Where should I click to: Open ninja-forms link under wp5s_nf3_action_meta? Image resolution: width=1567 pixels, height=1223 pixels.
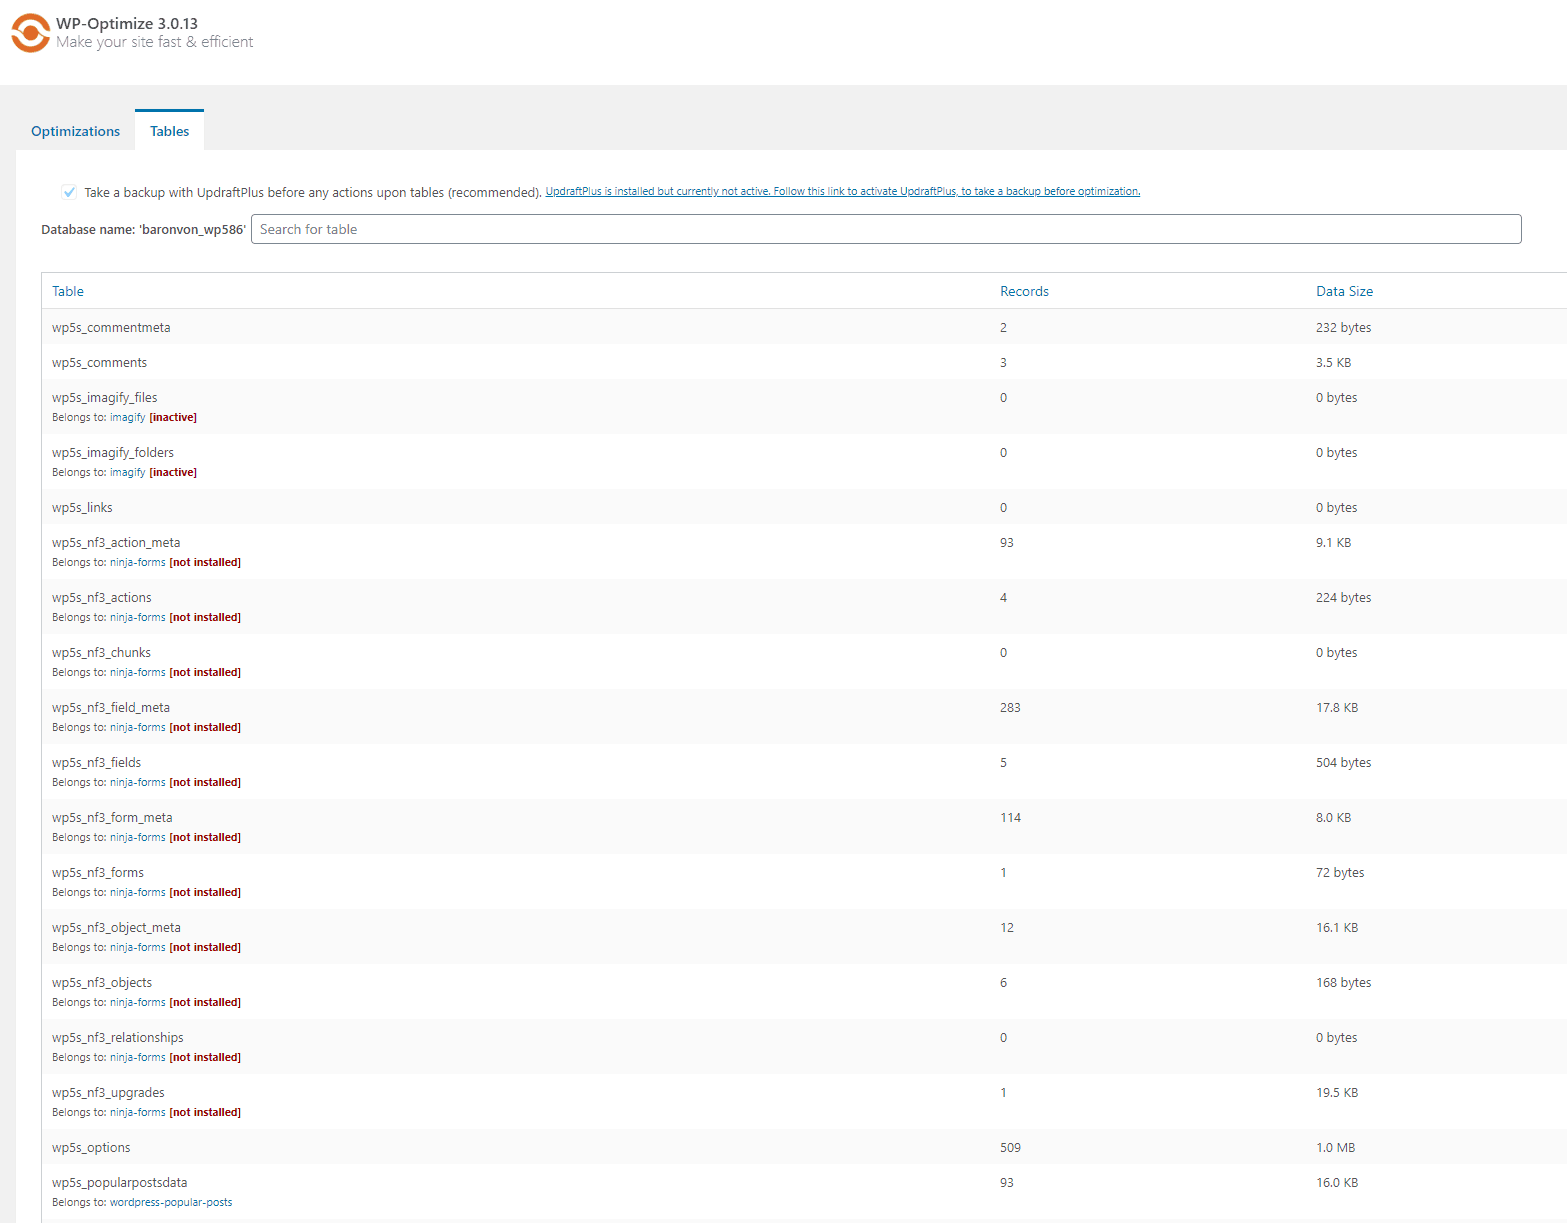[x=137, y=562]
